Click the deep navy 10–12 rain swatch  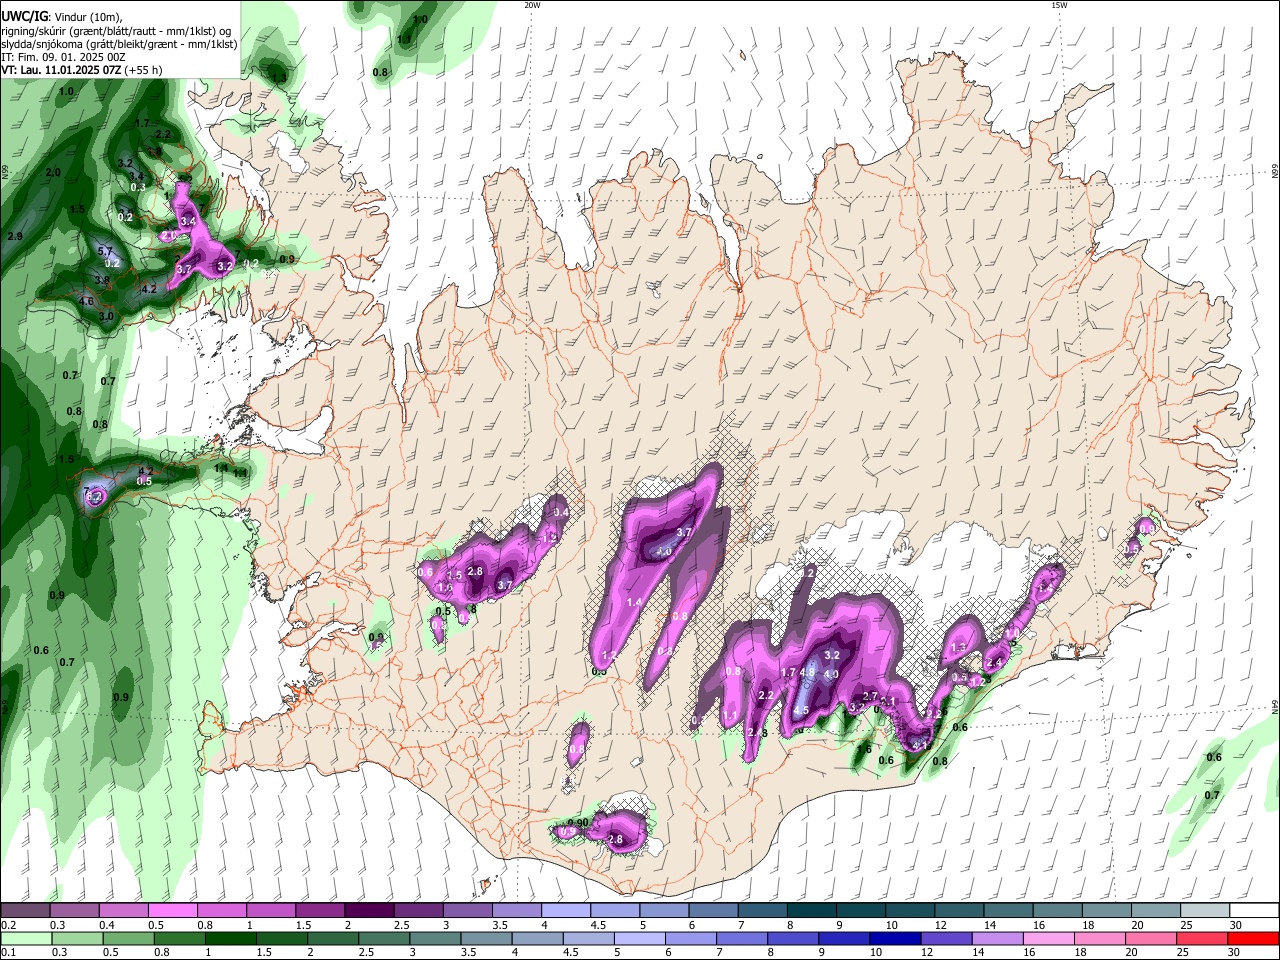[x=896, y=938]
